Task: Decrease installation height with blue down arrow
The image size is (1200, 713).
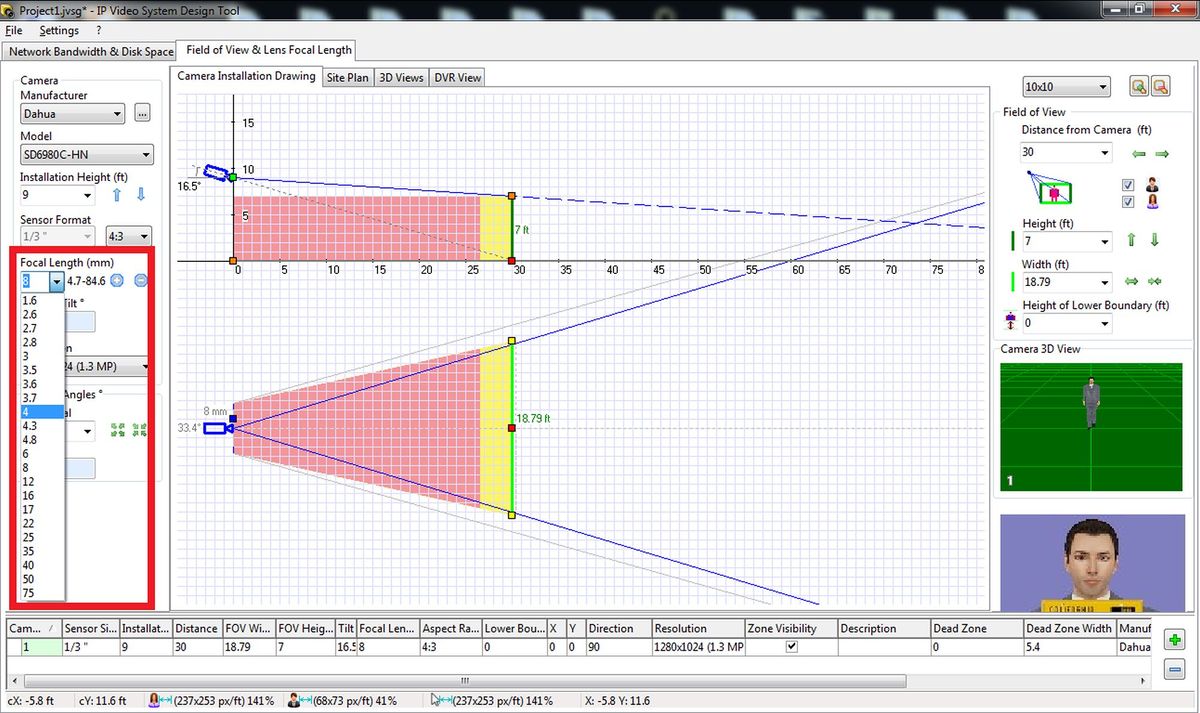Action: coord(141,195)
